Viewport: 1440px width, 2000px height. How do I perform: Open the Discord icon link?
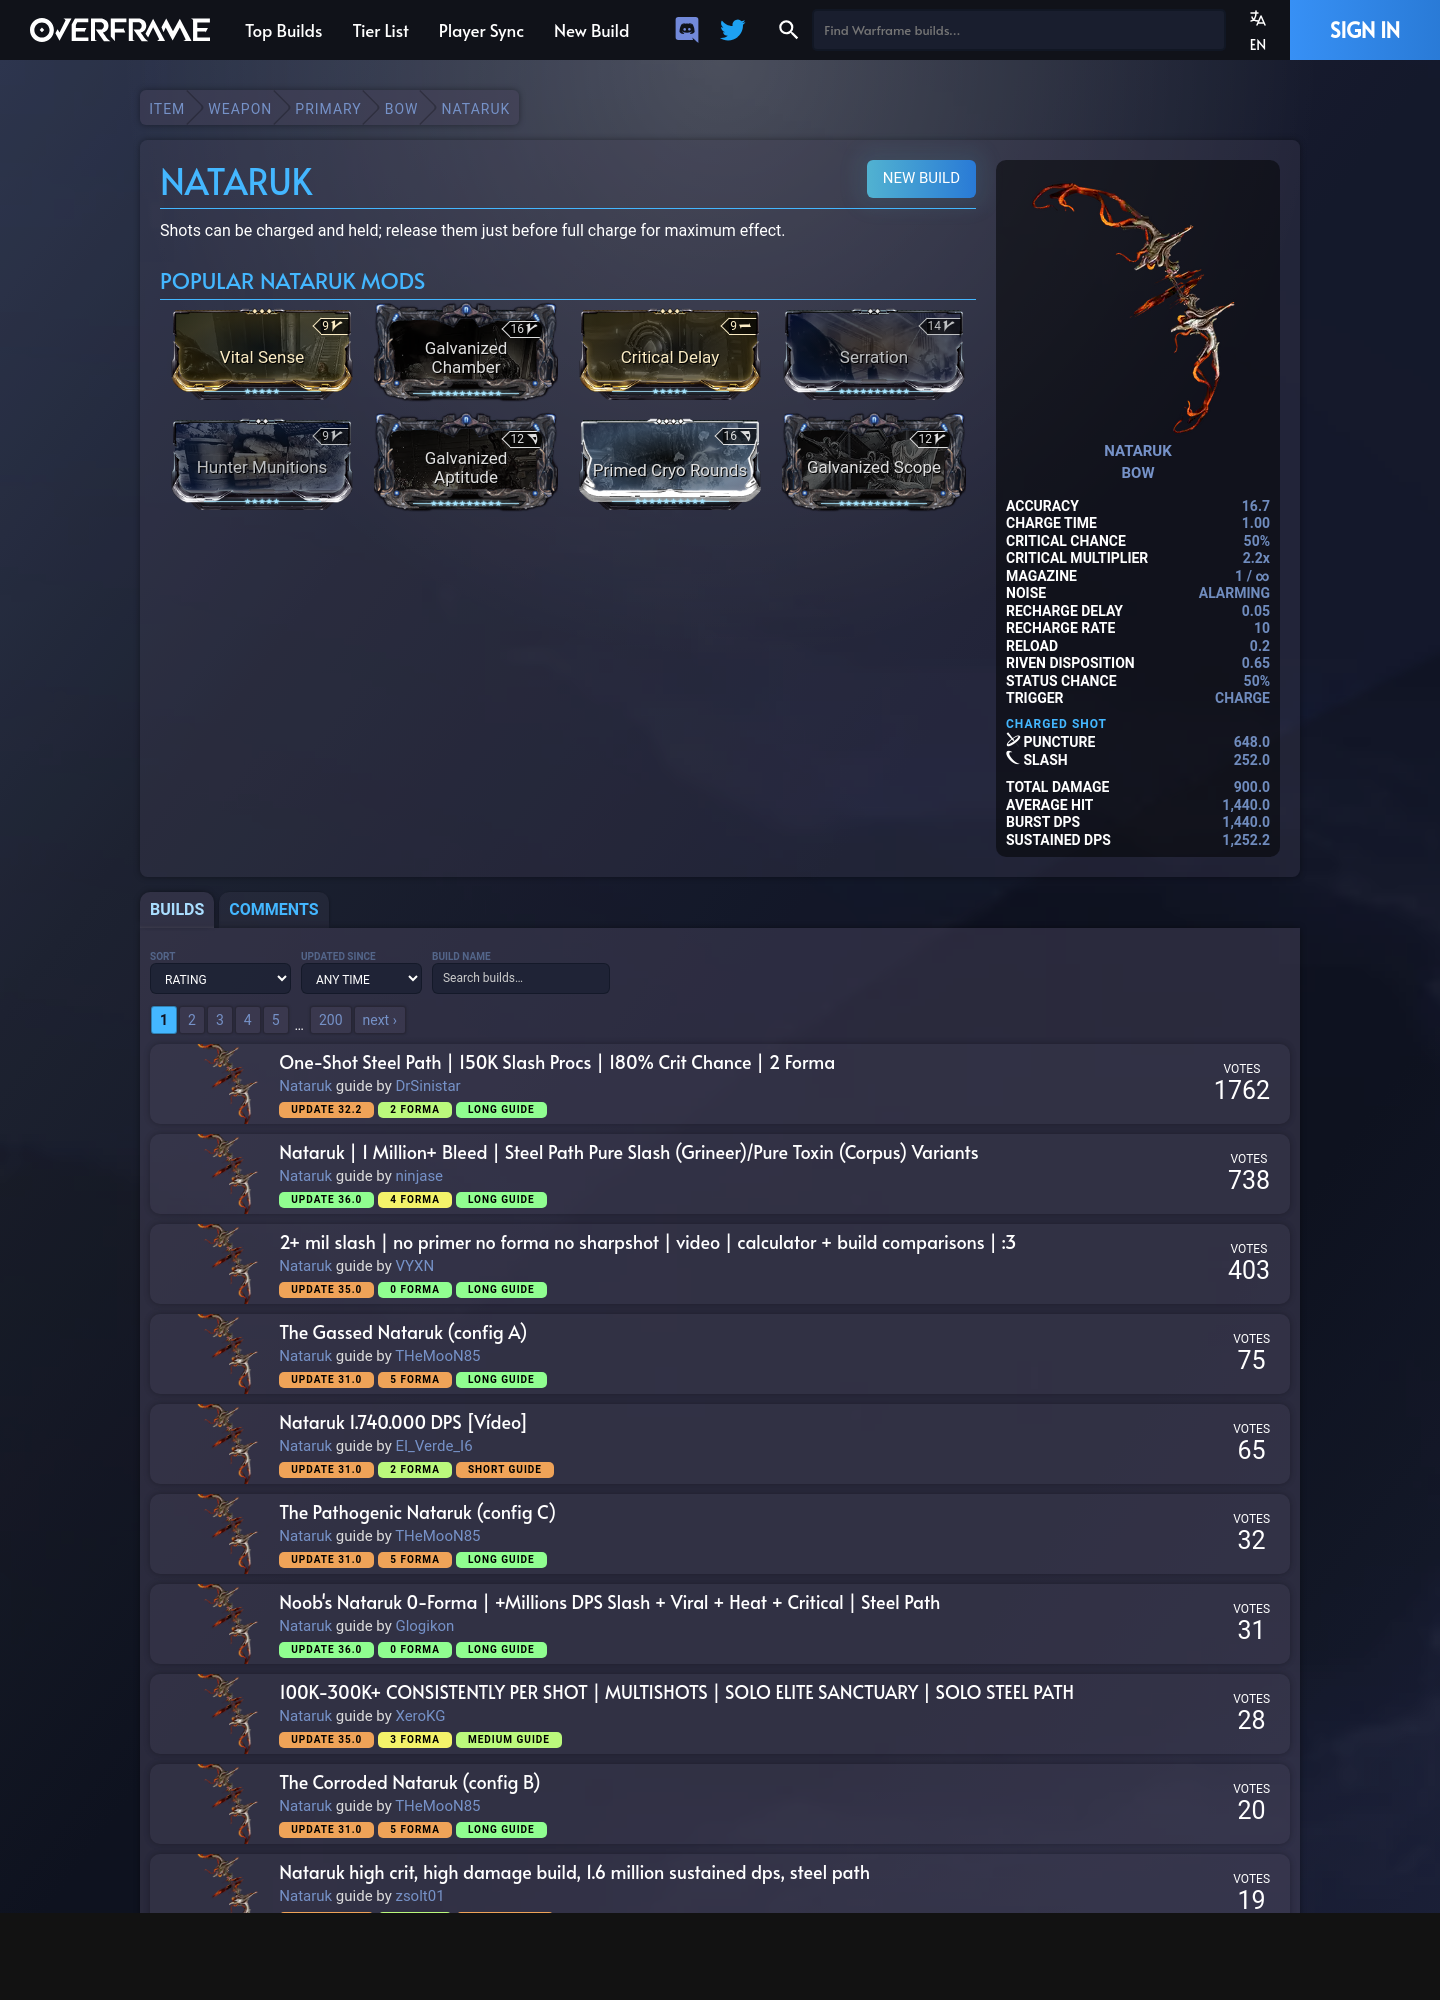coord(687,30)
